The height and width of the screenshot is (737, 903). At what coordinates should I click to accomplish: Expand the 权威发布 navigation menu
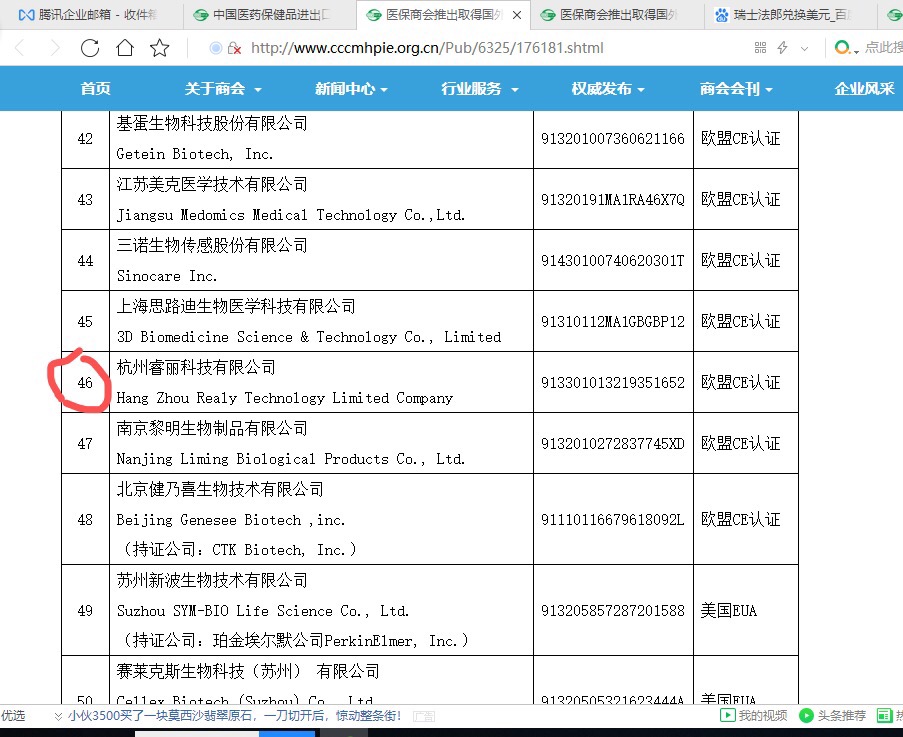(x=608, y=88)
